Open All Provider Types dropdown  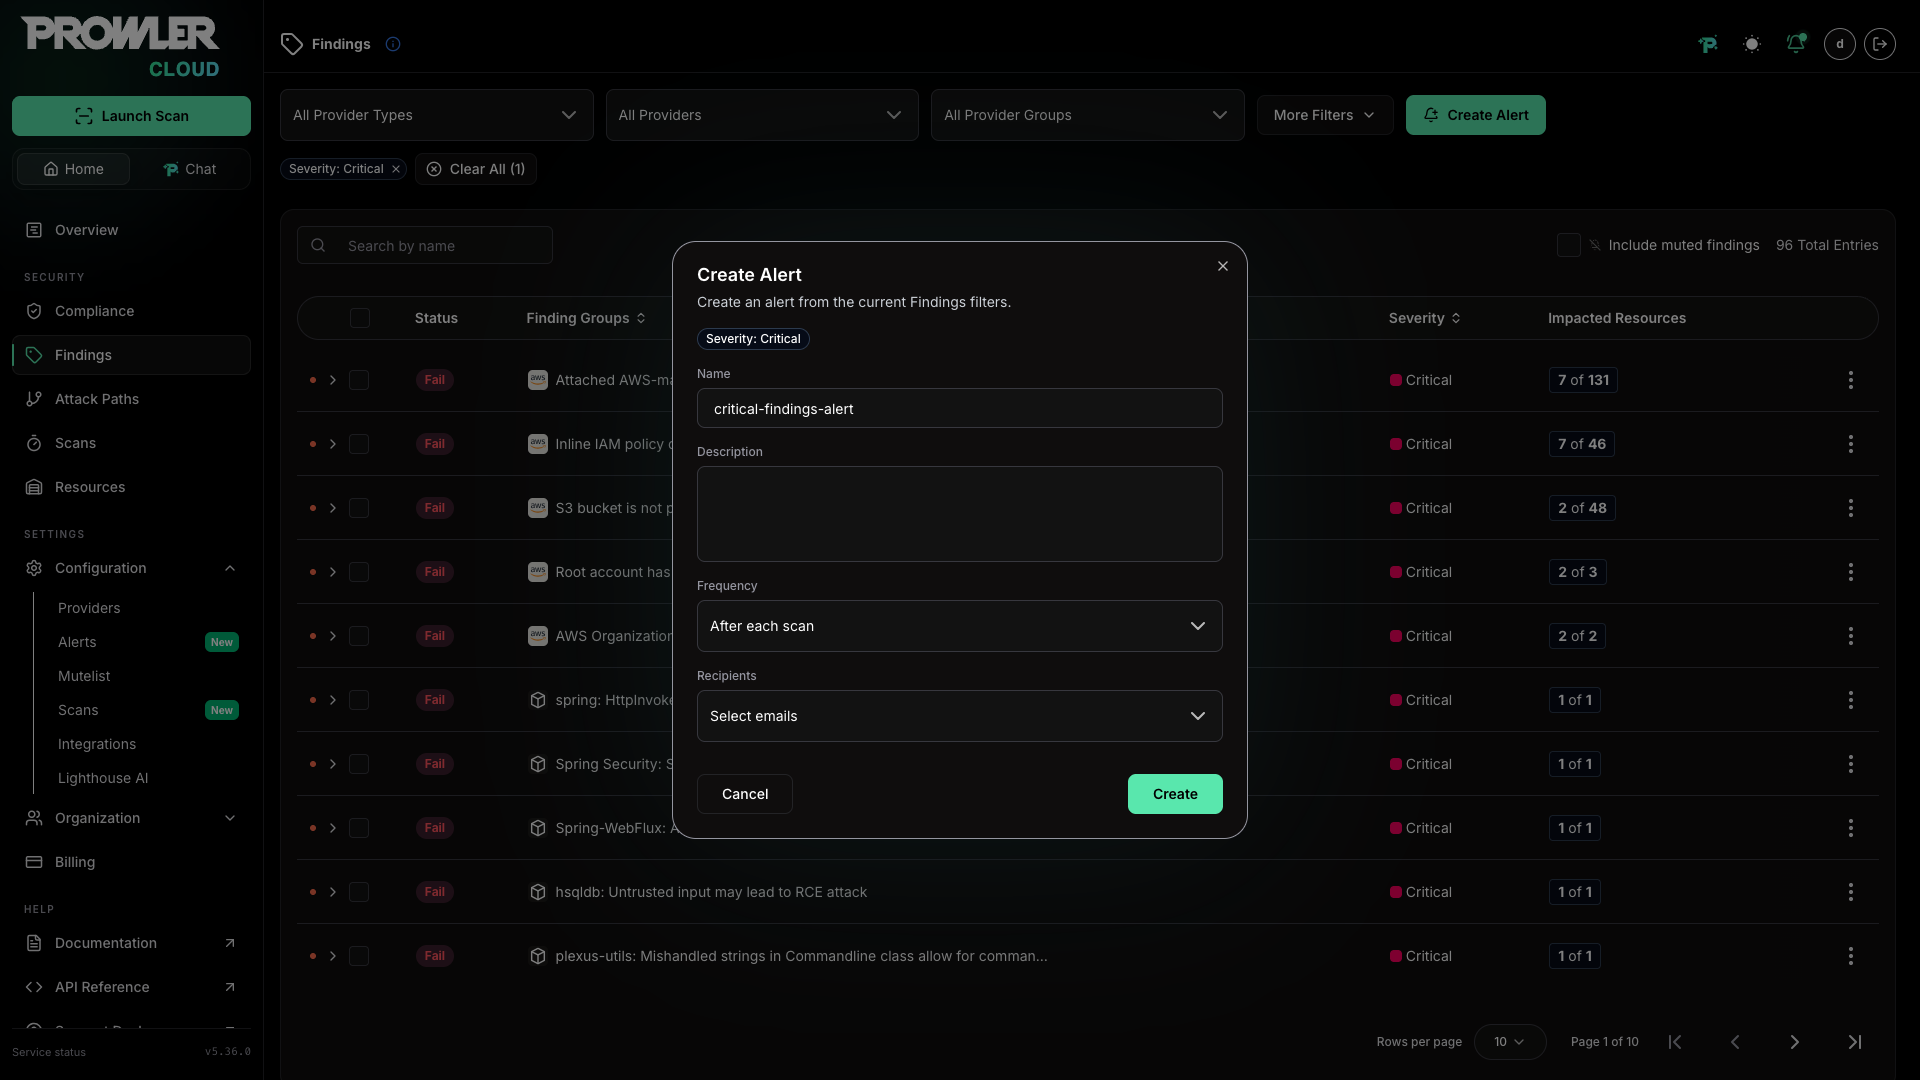point(436,115)
